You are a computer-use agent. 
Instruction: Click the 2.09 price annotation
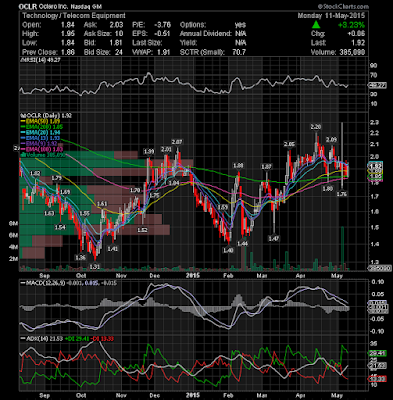tap(331, 139)
